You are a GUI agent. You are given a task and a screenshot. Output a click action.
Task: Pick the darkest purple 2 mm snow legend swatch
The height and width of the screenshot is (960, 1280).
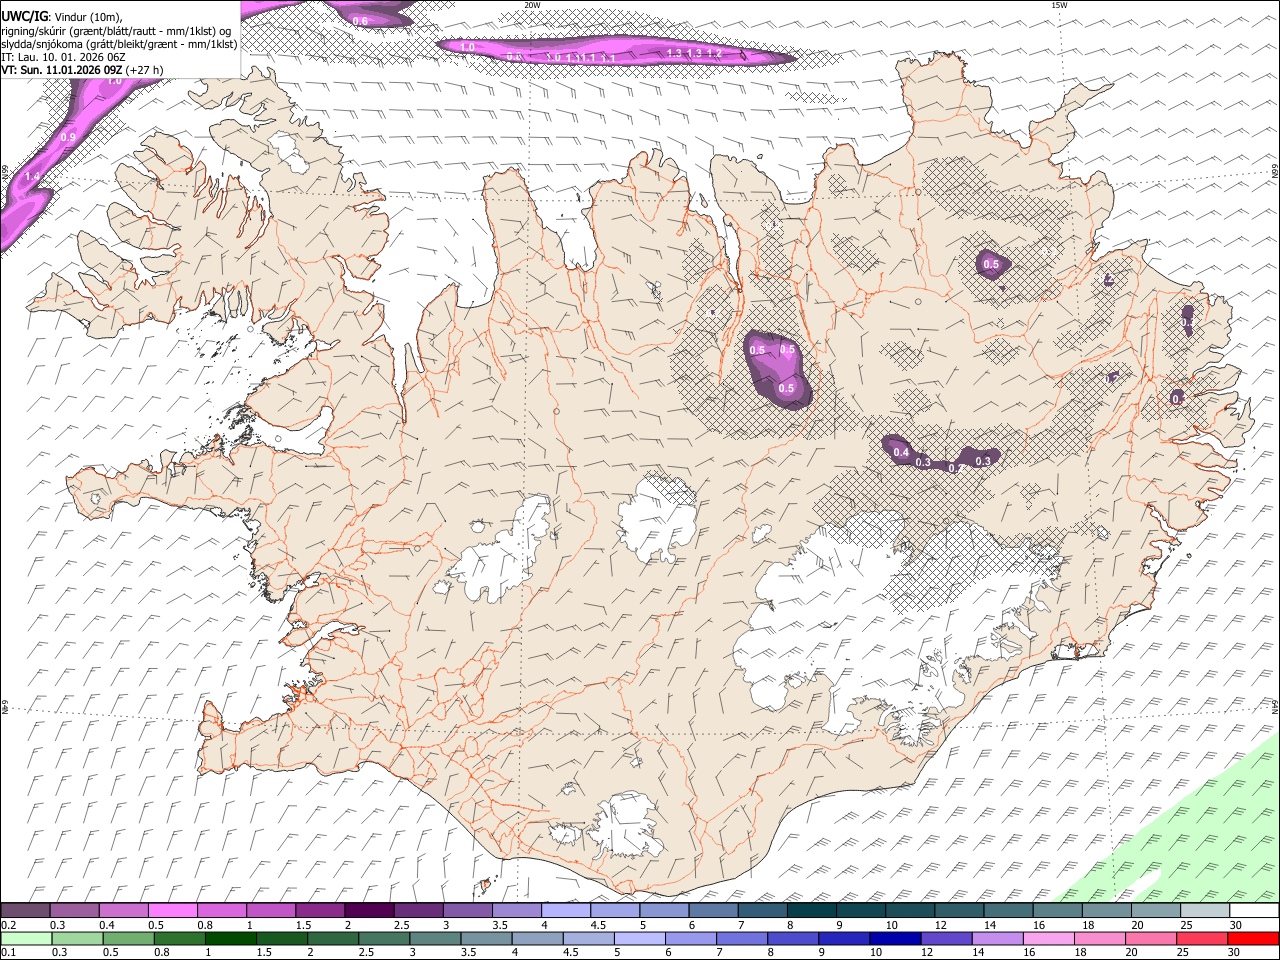coord(368,910)
